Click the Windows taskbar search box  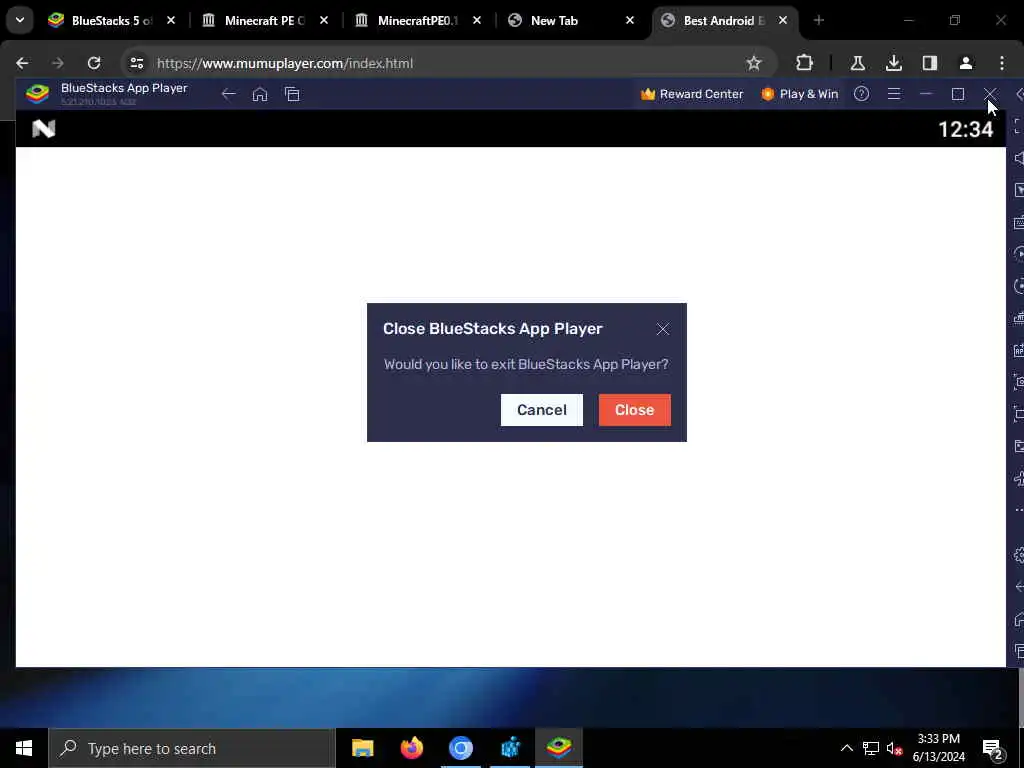coord(191,748)
